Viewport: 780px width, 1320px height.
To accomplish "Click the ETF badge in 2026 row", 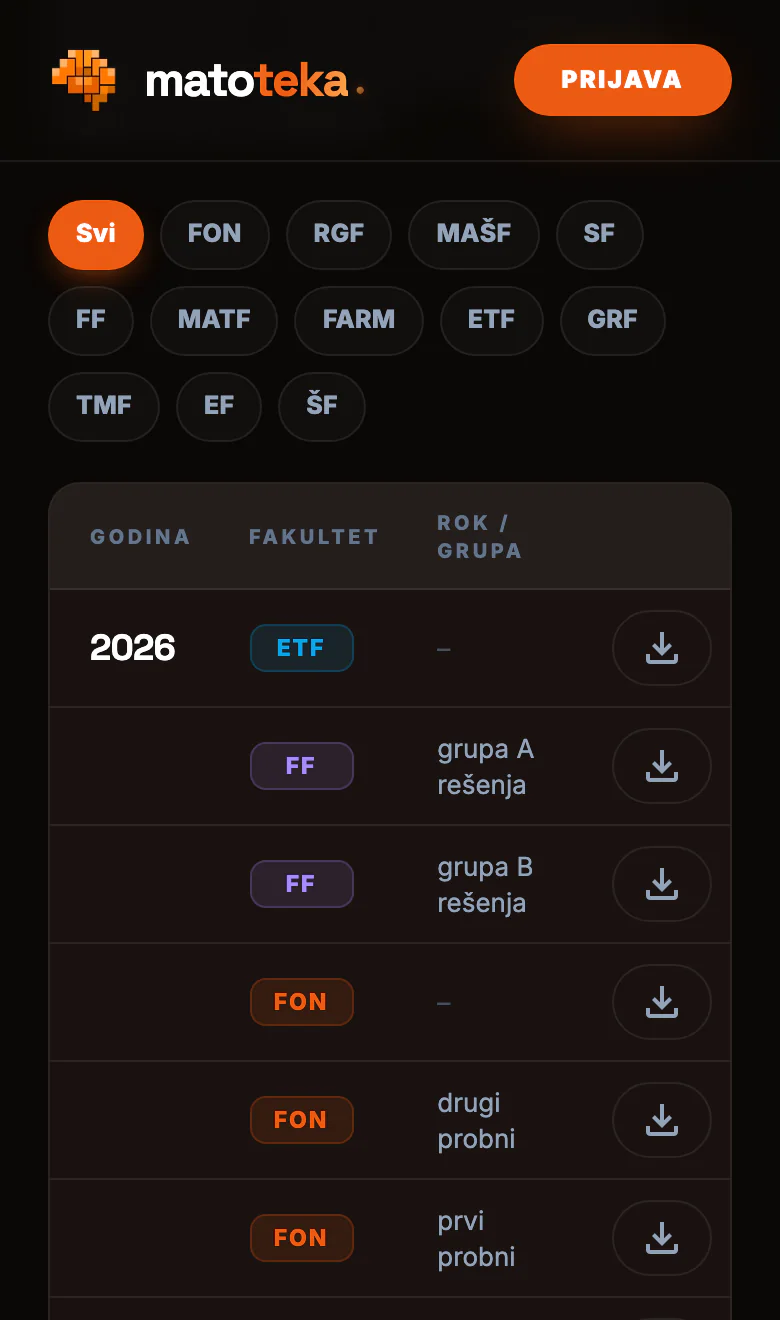I will pos(302,648).
